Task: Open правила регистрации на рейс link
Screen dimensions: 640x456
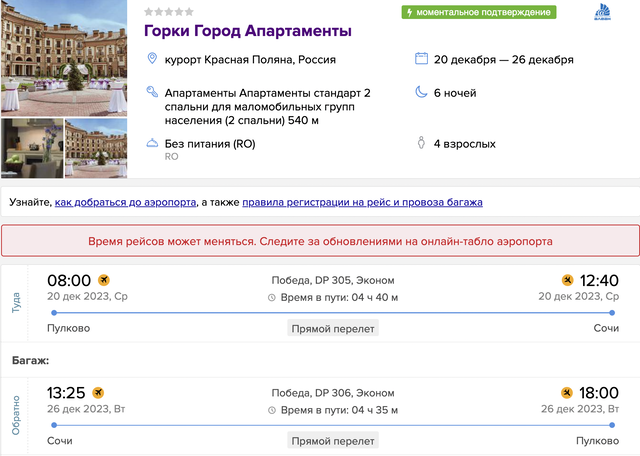Action: 362,202
